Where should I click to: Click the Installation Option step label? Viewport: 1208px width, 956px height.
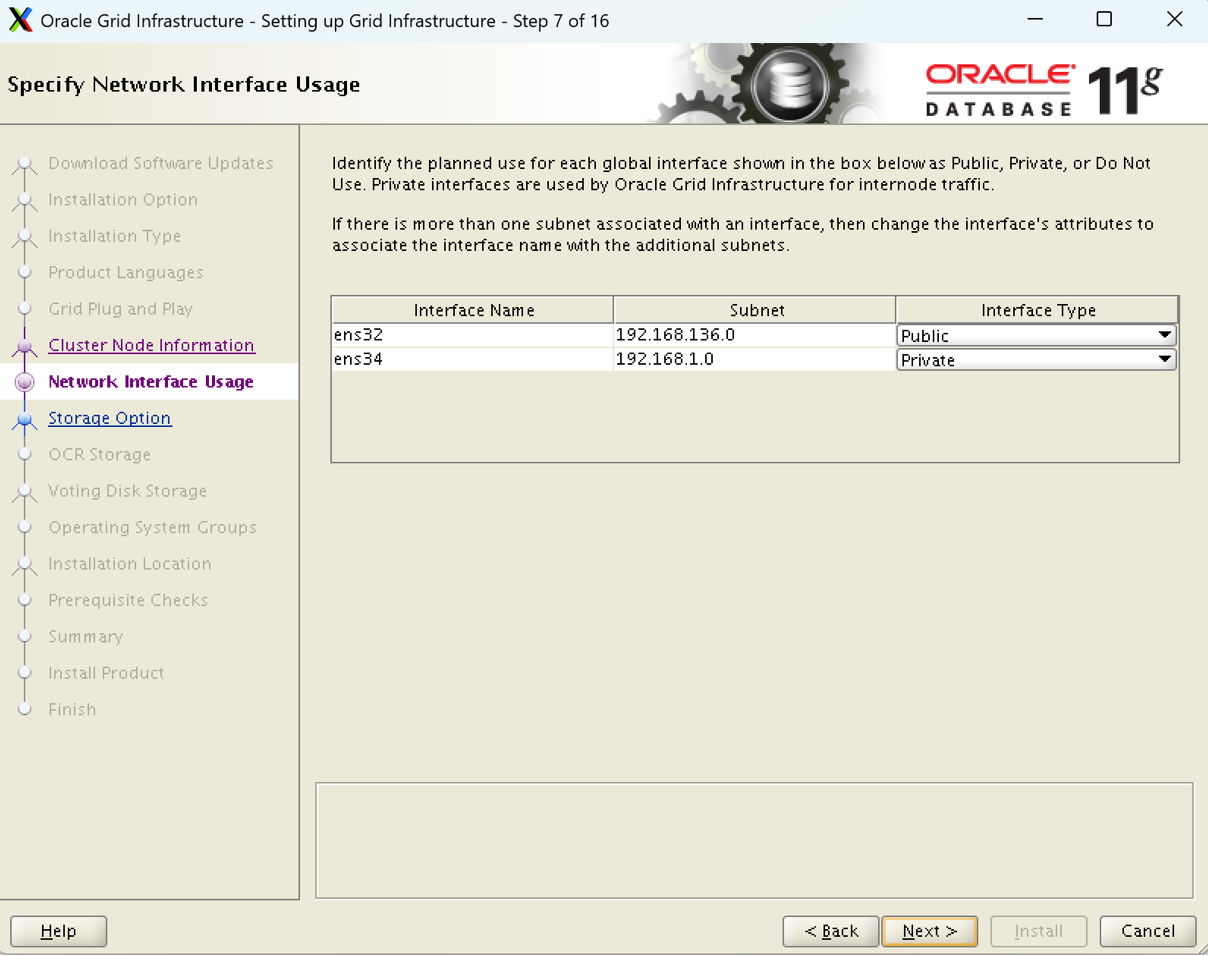(x=123, y=200)
